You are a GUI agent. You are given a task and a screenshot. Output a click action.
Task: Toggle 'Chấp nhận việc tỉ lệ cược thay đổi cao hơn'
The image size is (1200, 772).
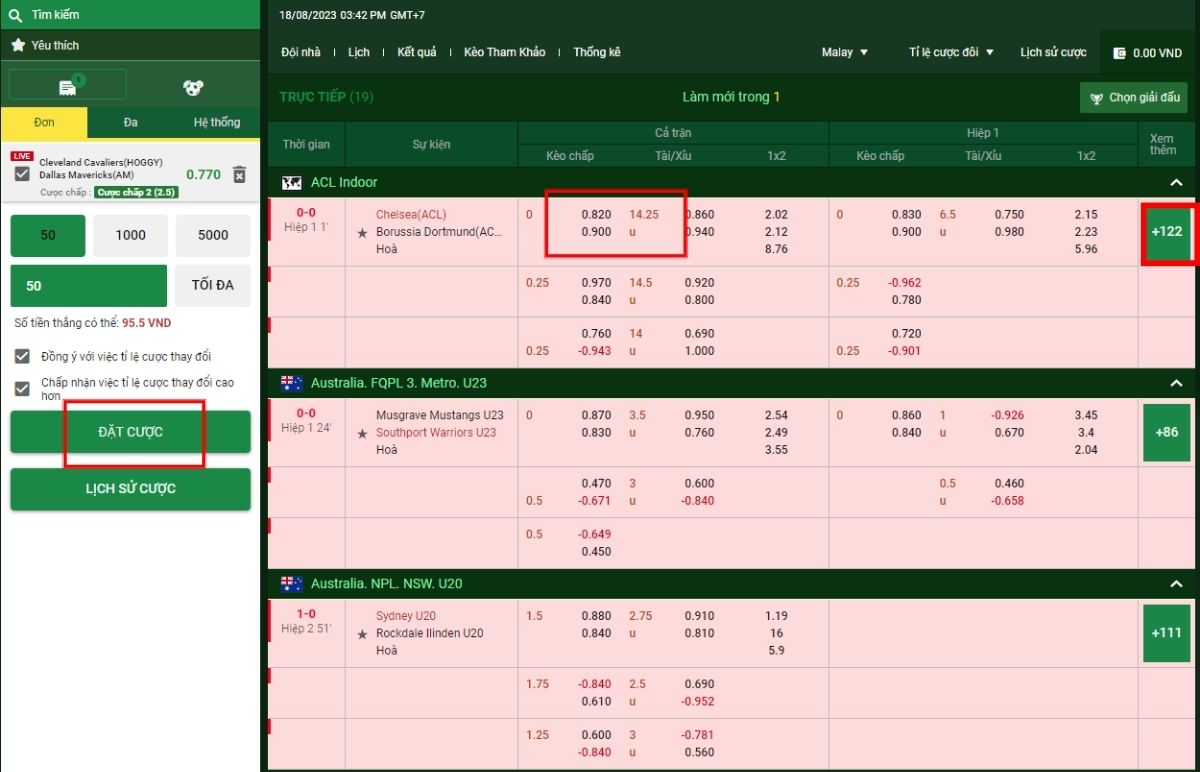pos(22,389)
